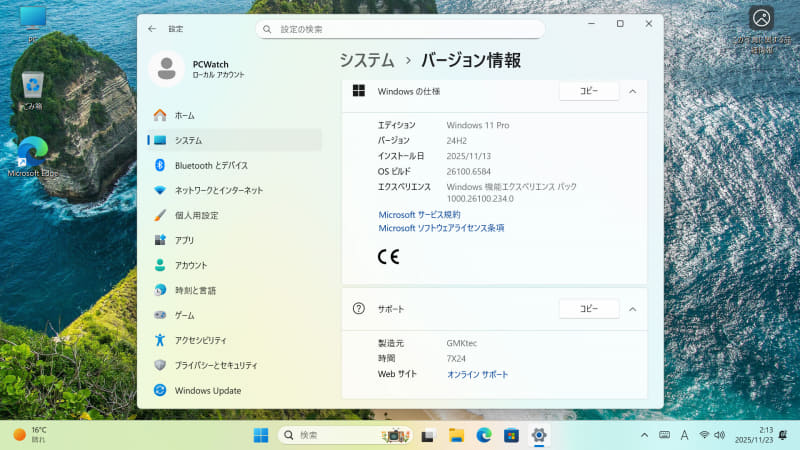The height and width of the screenshot is (450, 800).
Task: Copy the サポート details
Action: (589, 309)
